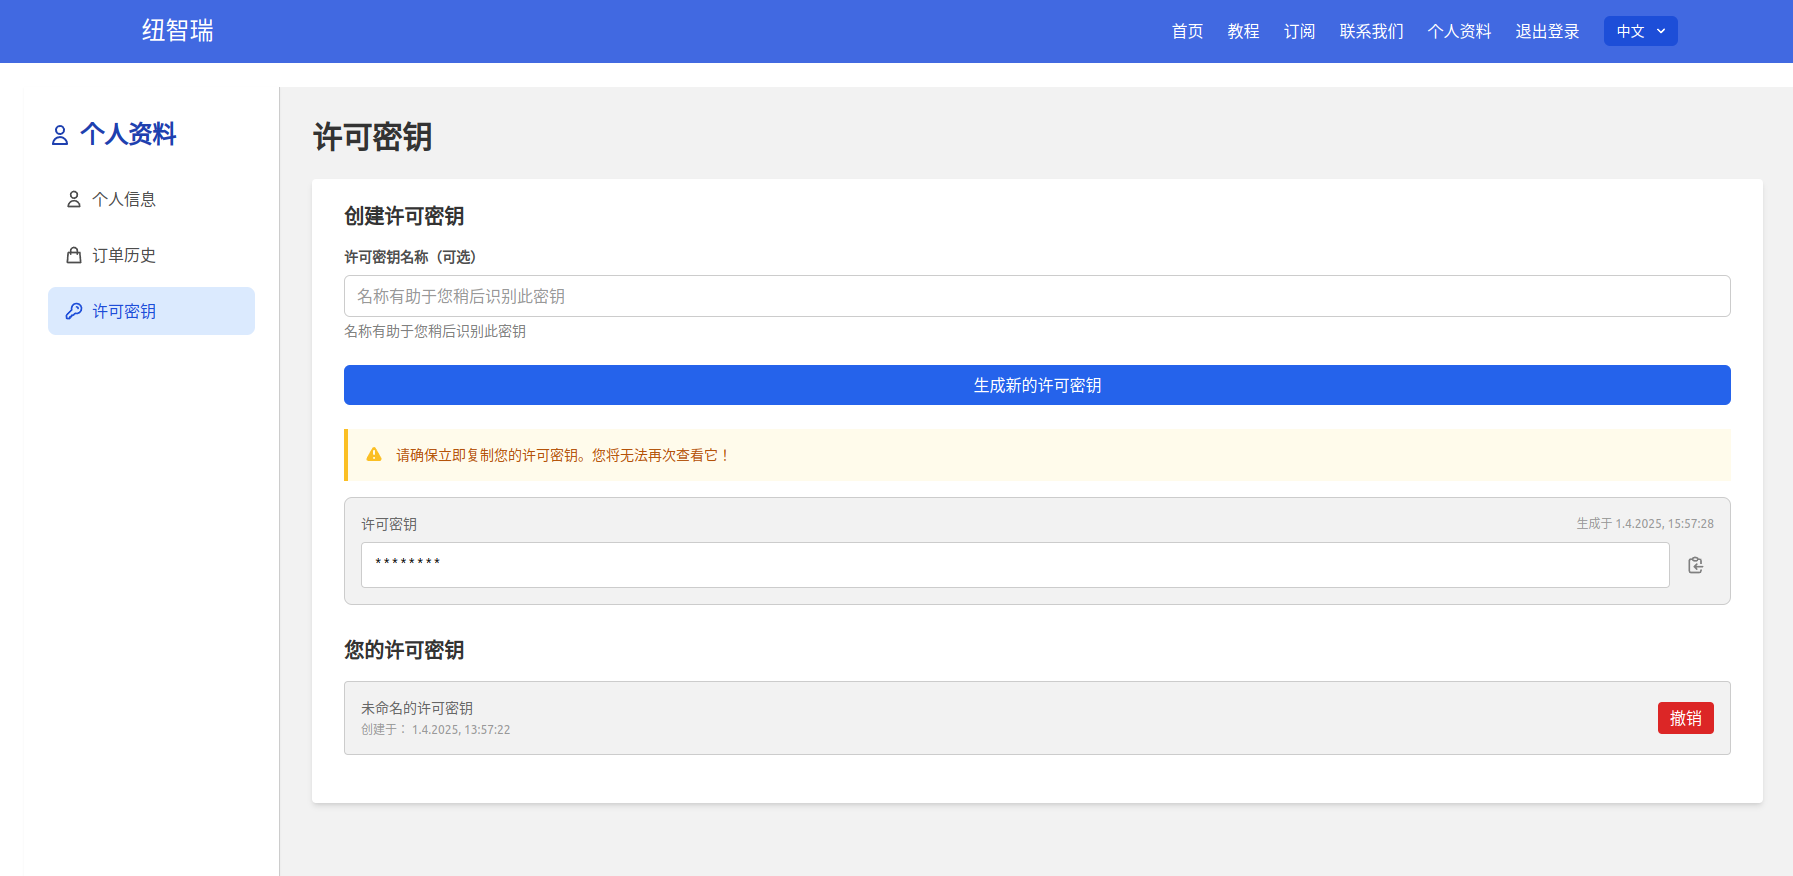Click the 生成于 1.4.2025, 15:57:28 timestamp
The height and width of the screenshot is (876, 1793).
click(1645, 523)
